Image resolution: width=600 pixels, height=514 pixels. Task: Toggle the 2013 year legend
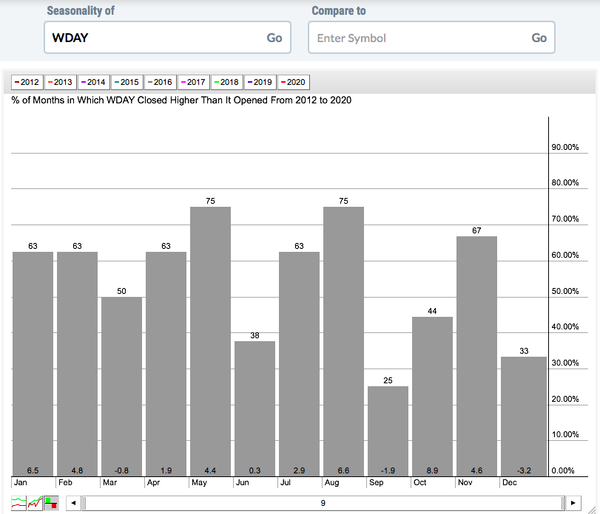tap(60, 83)
